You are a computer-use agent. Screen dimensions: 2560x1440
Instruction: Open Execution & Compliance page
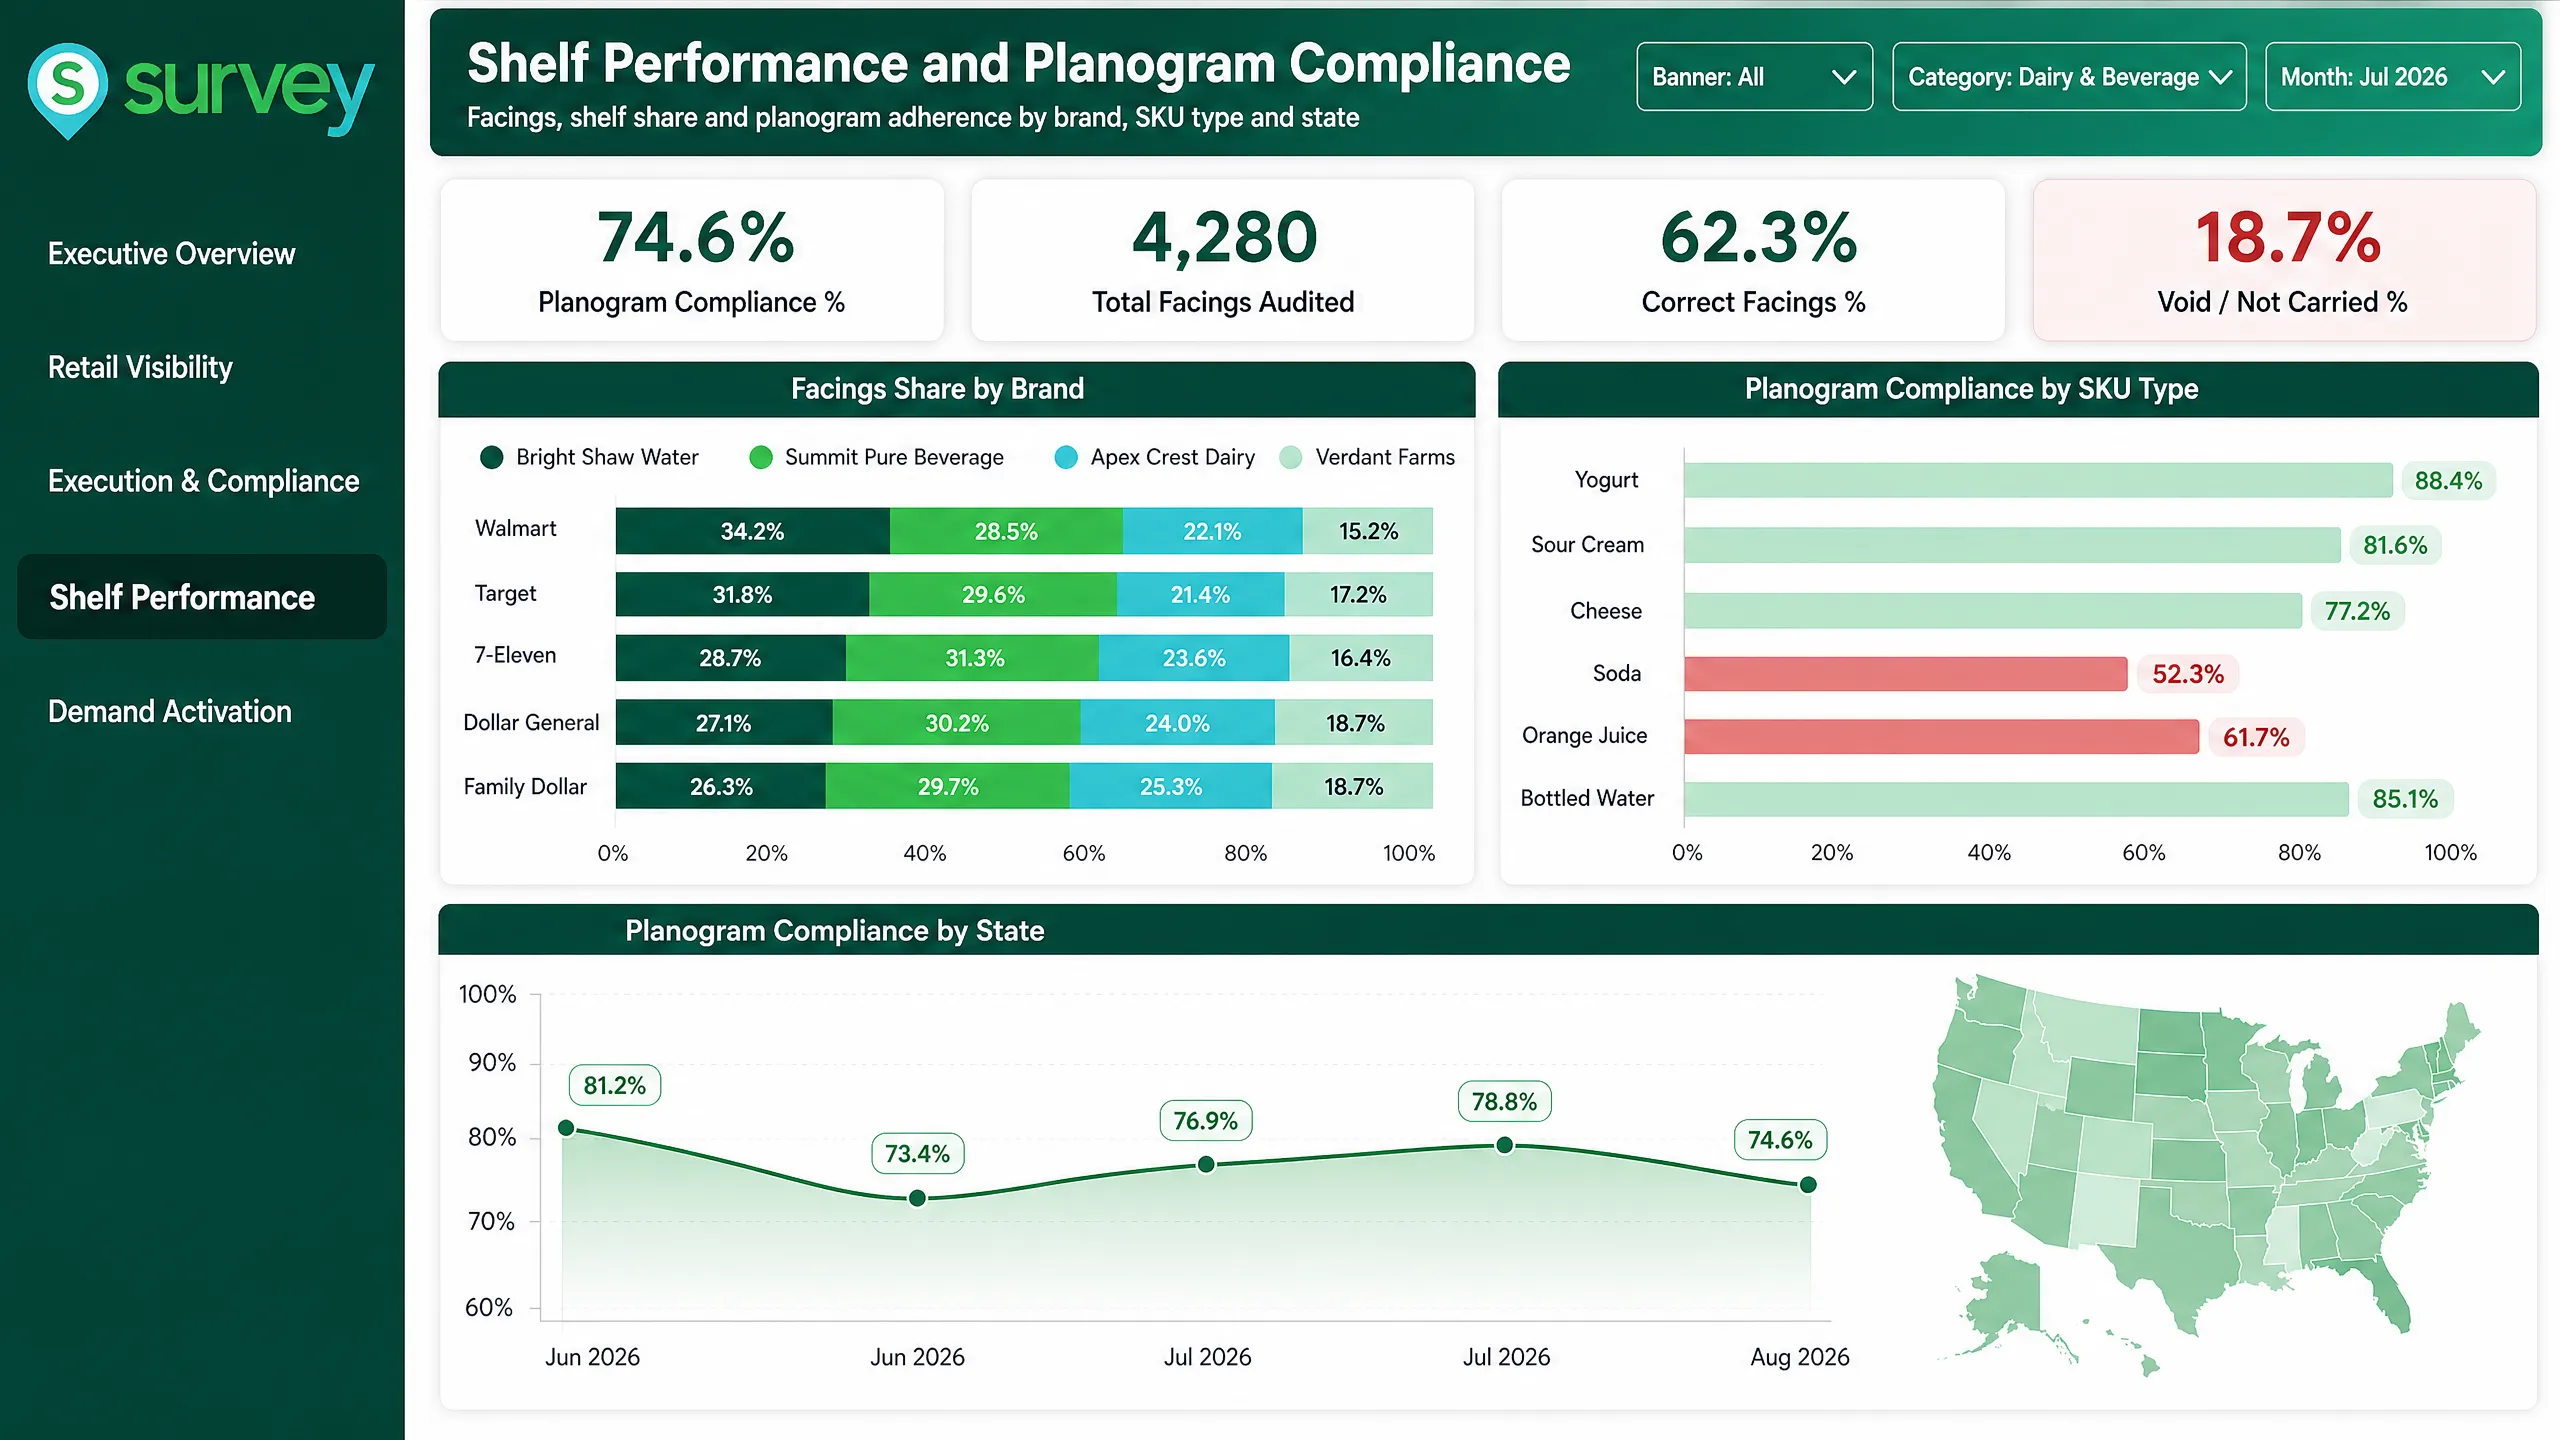(x=203, y=481)
